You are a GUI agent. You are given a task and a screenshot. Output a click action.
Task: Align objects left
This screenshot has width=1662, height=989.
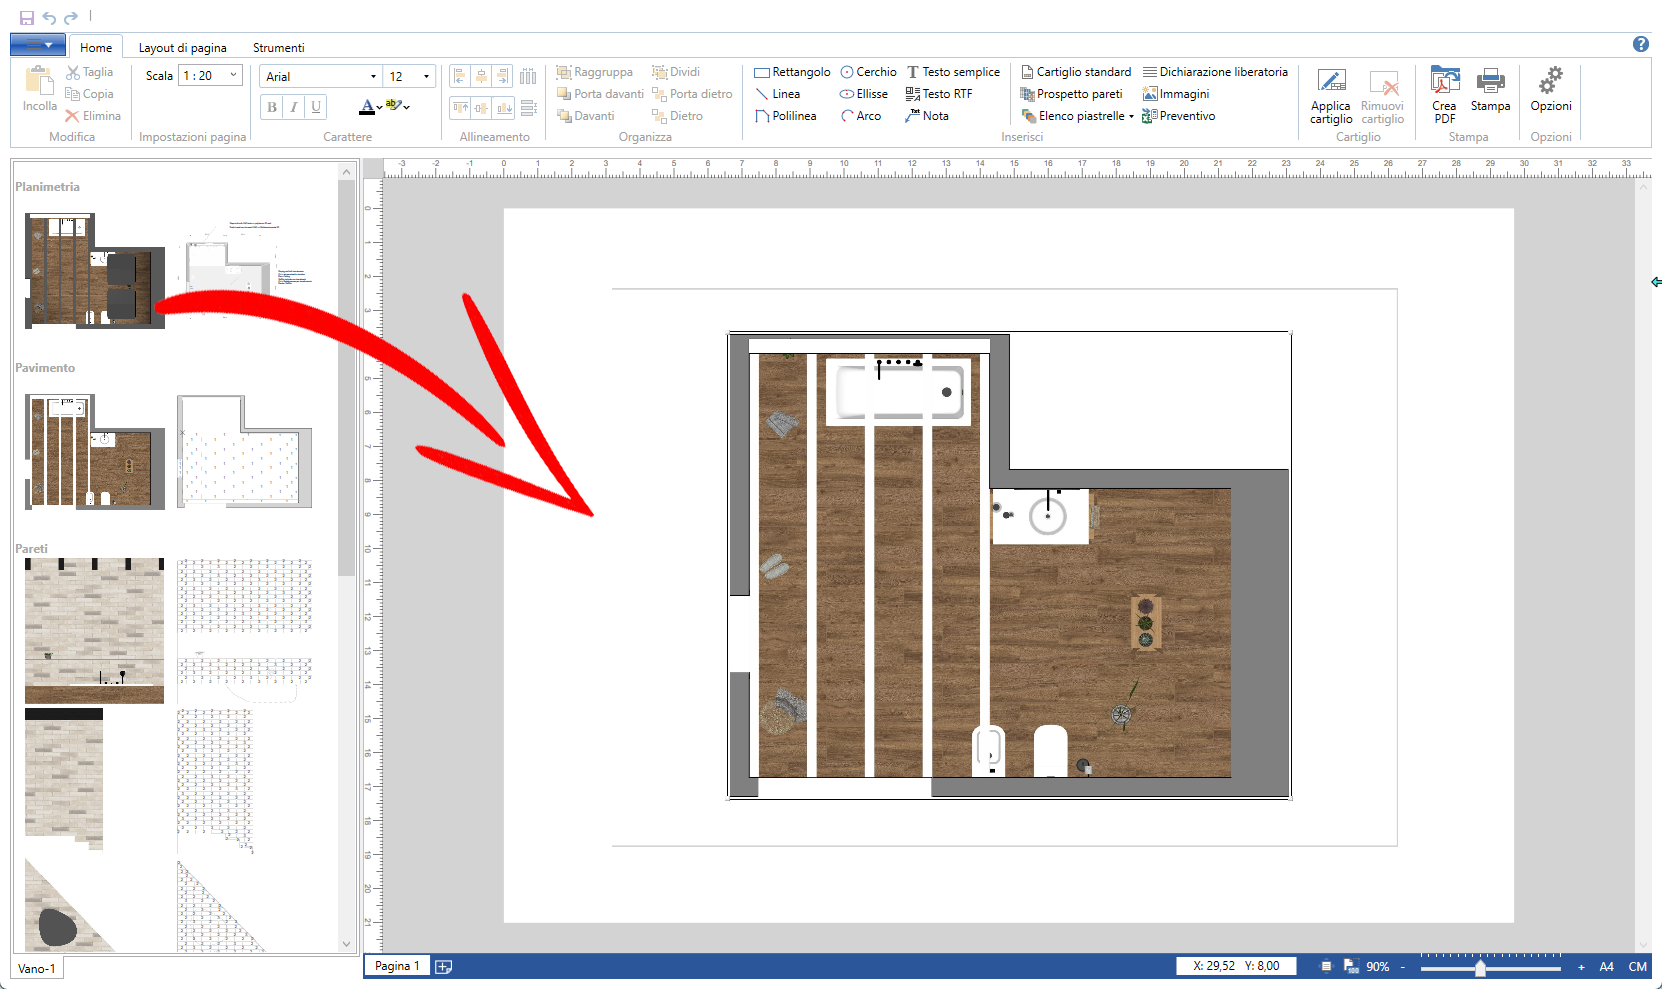(459, 76)
